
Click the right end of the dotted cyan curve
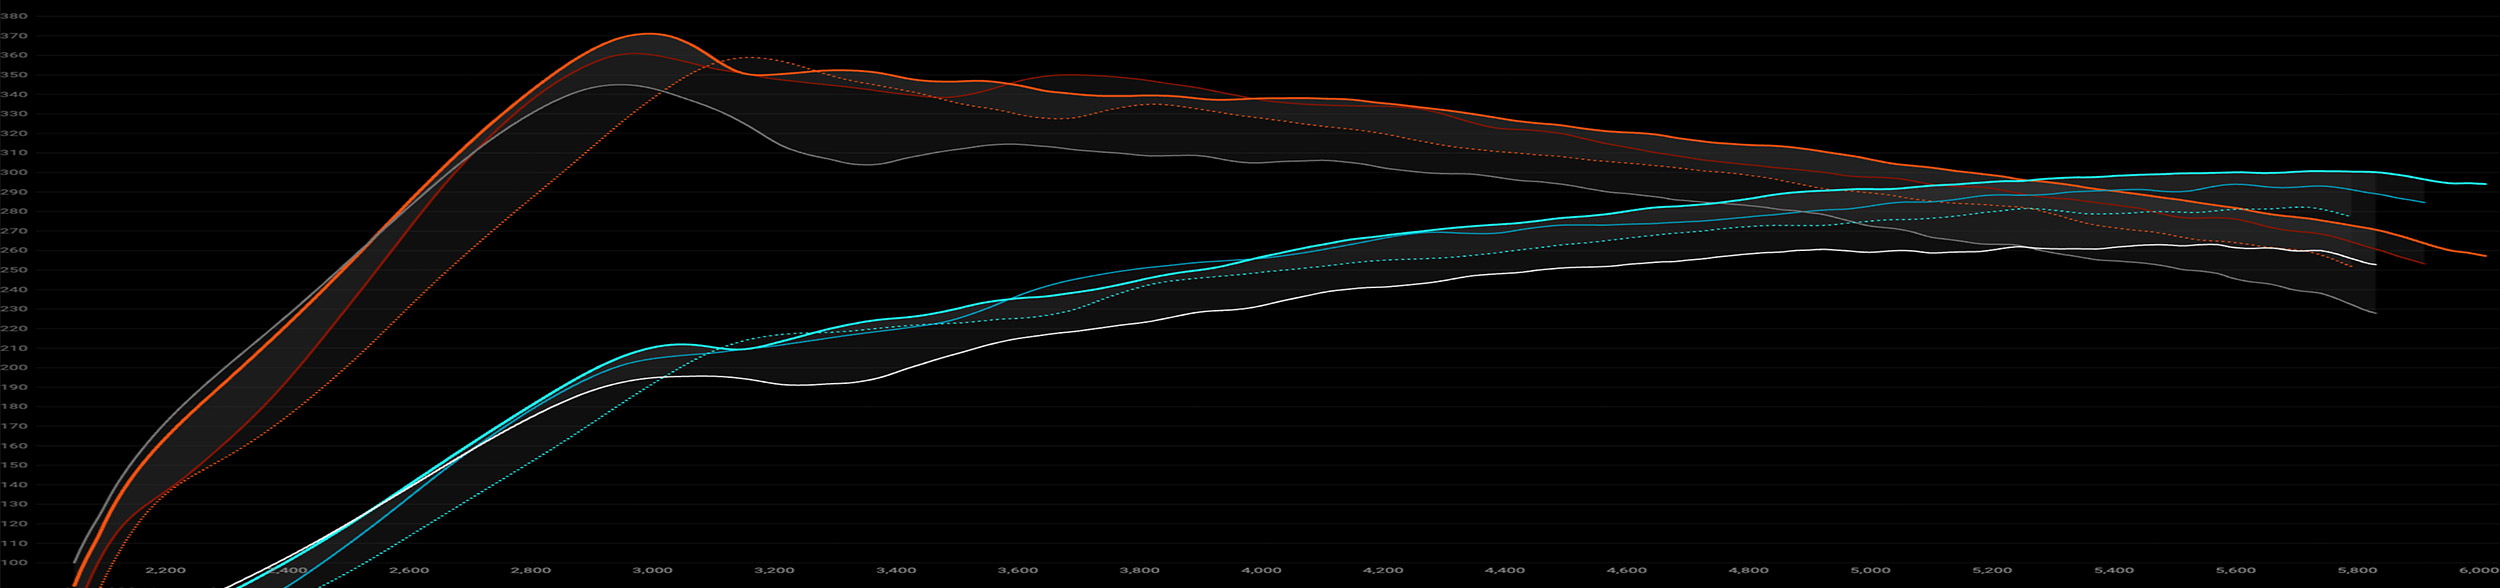tap(2349, 216)
